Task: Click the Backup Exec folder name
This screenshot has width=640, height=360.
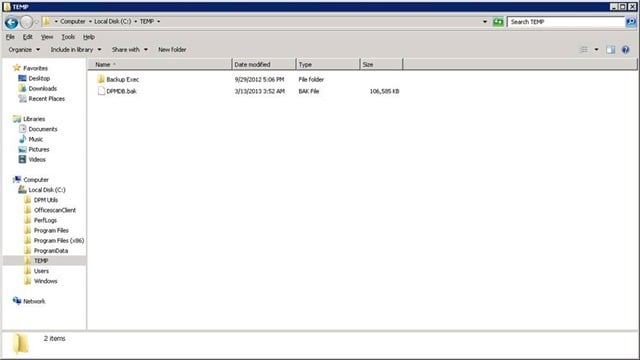Action: [122, 80]
